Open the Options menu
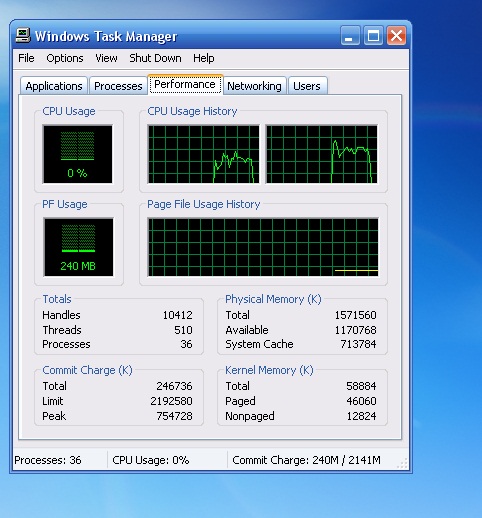The image size is (482, 518). [65, 58]
